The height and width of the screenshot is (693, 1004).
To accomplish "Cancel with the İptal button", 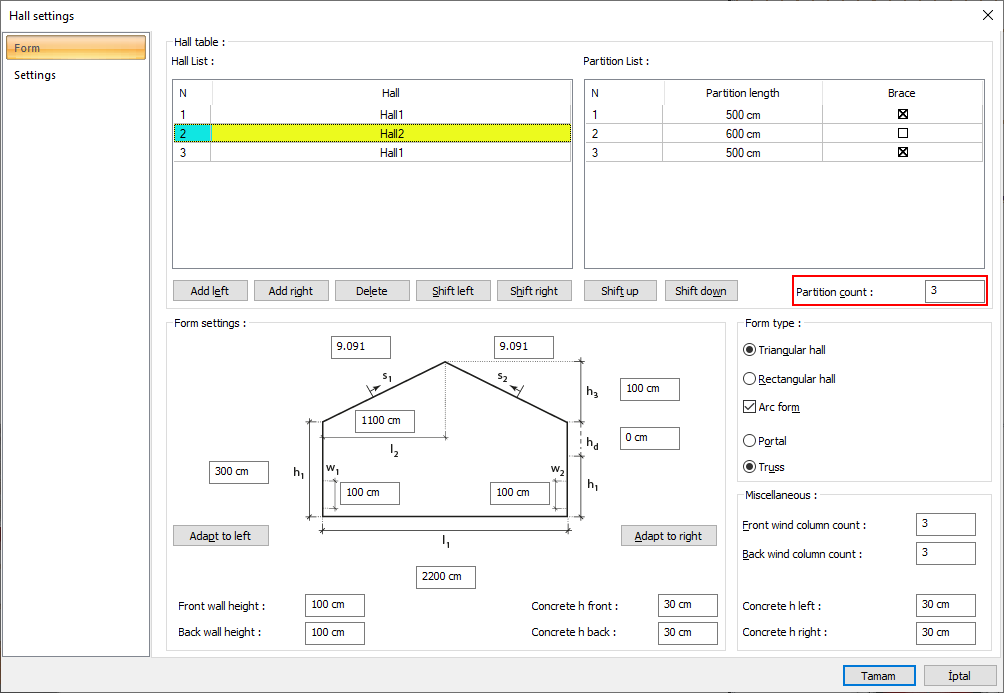I will click(959, 676).
